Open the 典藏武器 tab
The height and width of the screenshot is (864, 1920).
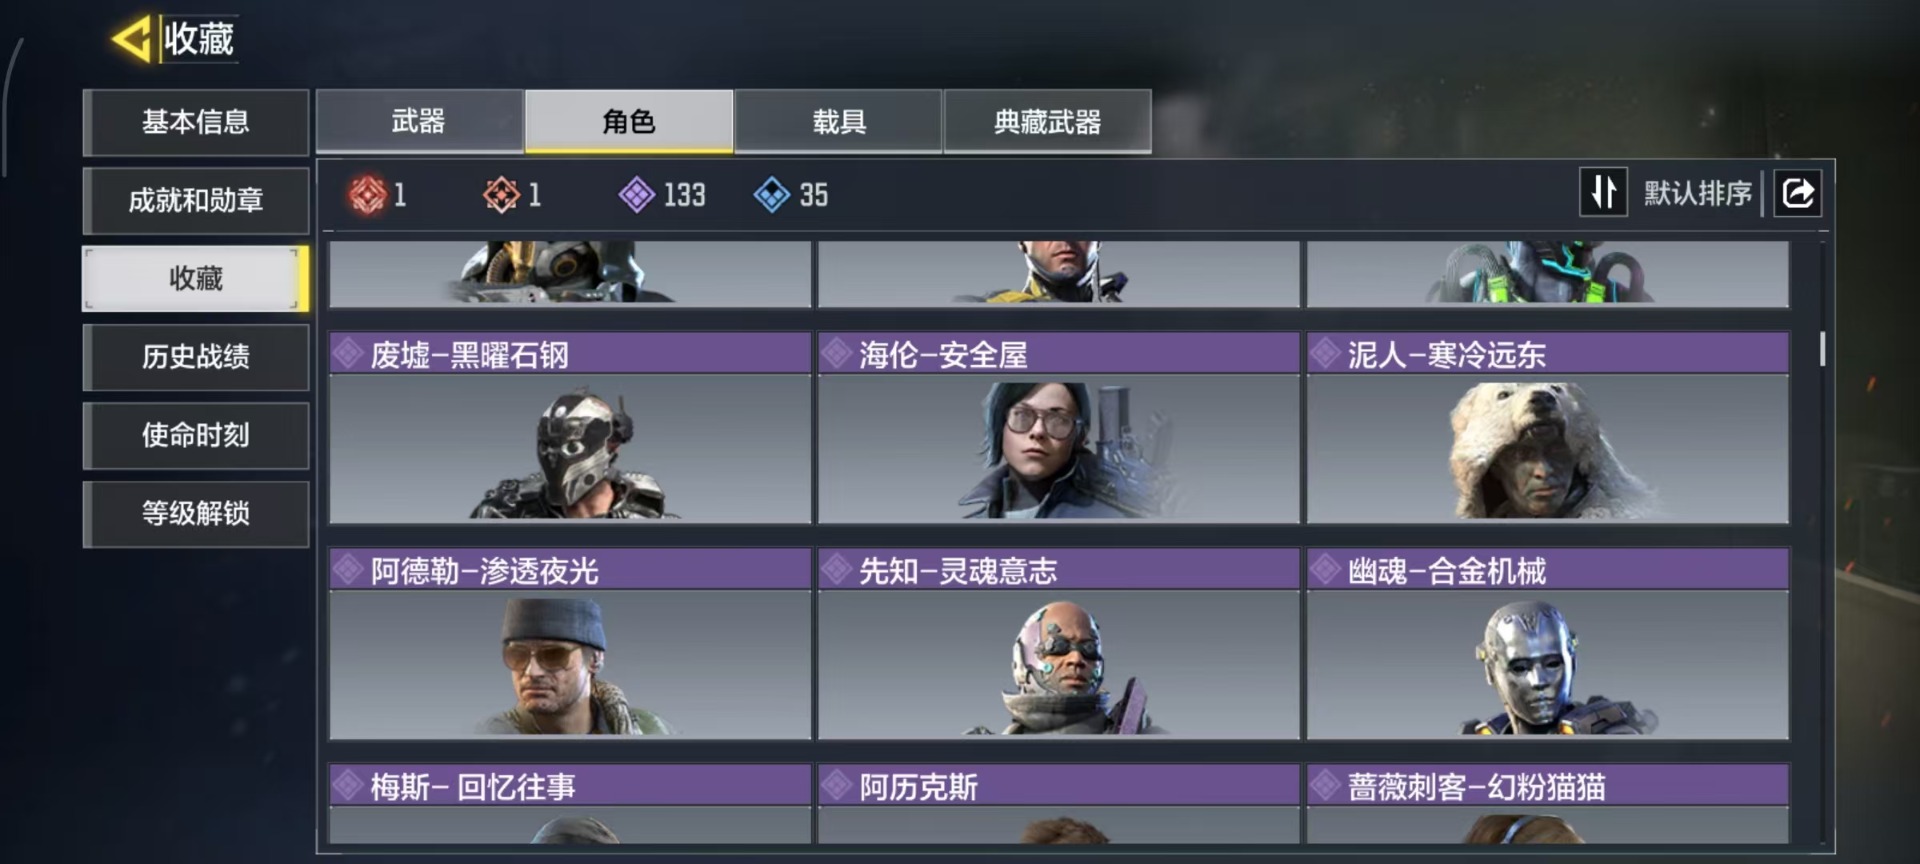click(1047, 121)
